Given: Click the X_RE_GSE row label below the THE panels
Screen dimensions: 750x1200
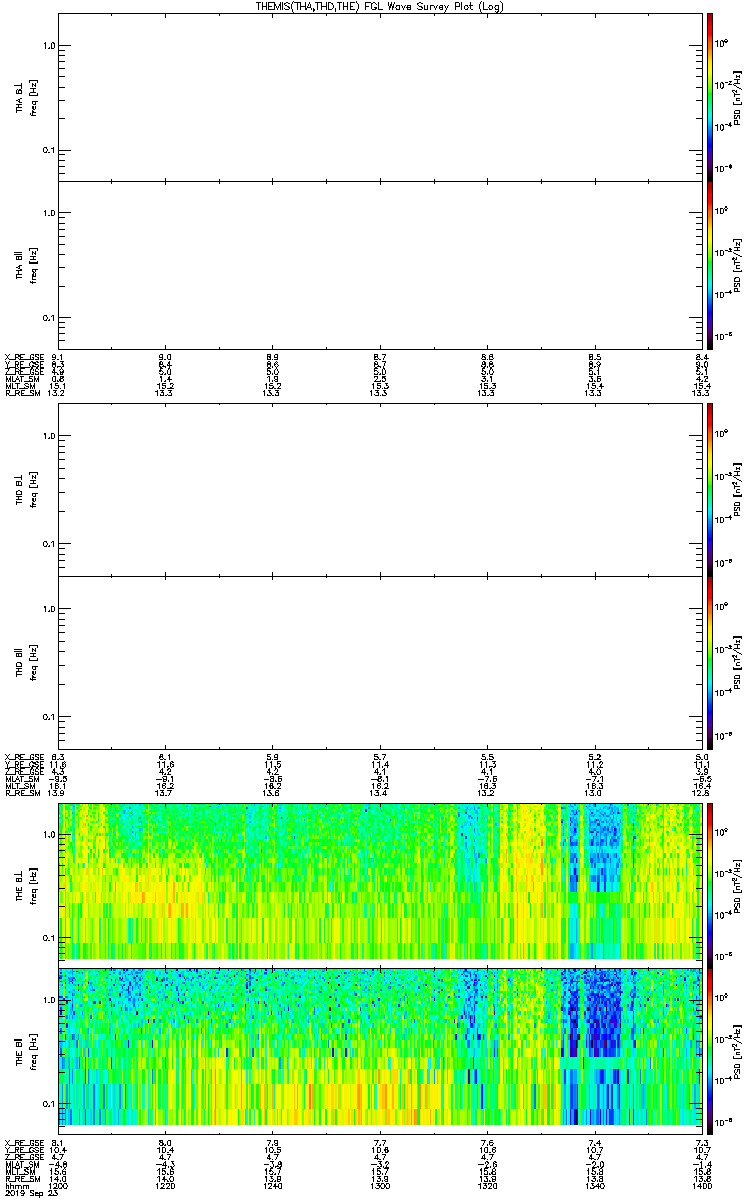Looking at the screenshot, I should pos(22,1143).
